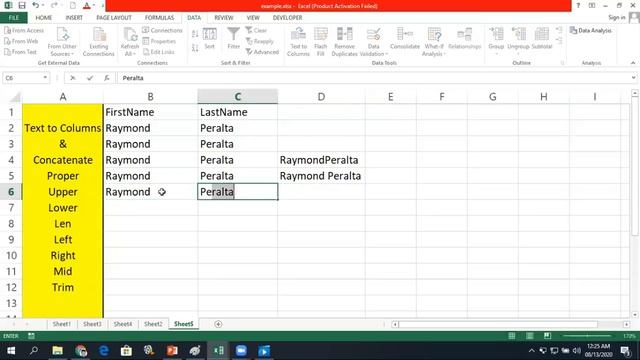The image size is (640, 360).
Task: Click Advanced filter option
Action: (x=262, y=52)
